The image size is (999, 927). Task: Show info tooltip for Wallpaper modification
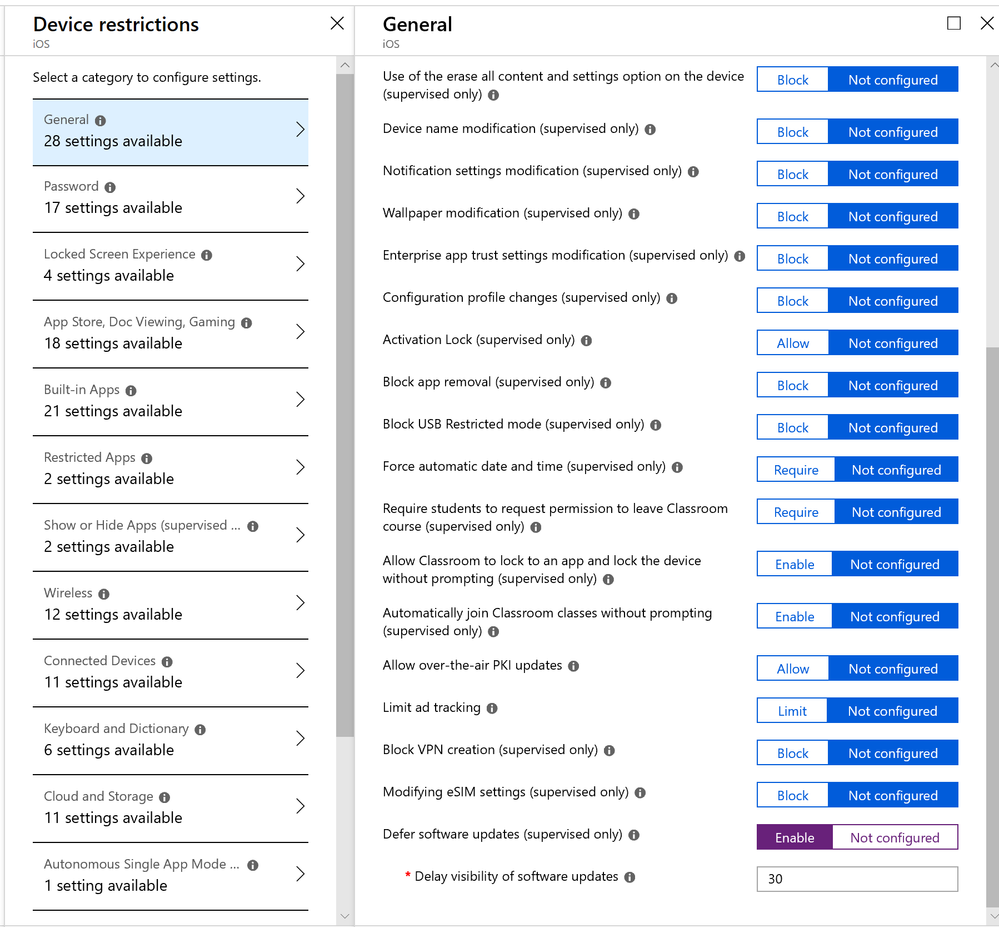(634, 214)
